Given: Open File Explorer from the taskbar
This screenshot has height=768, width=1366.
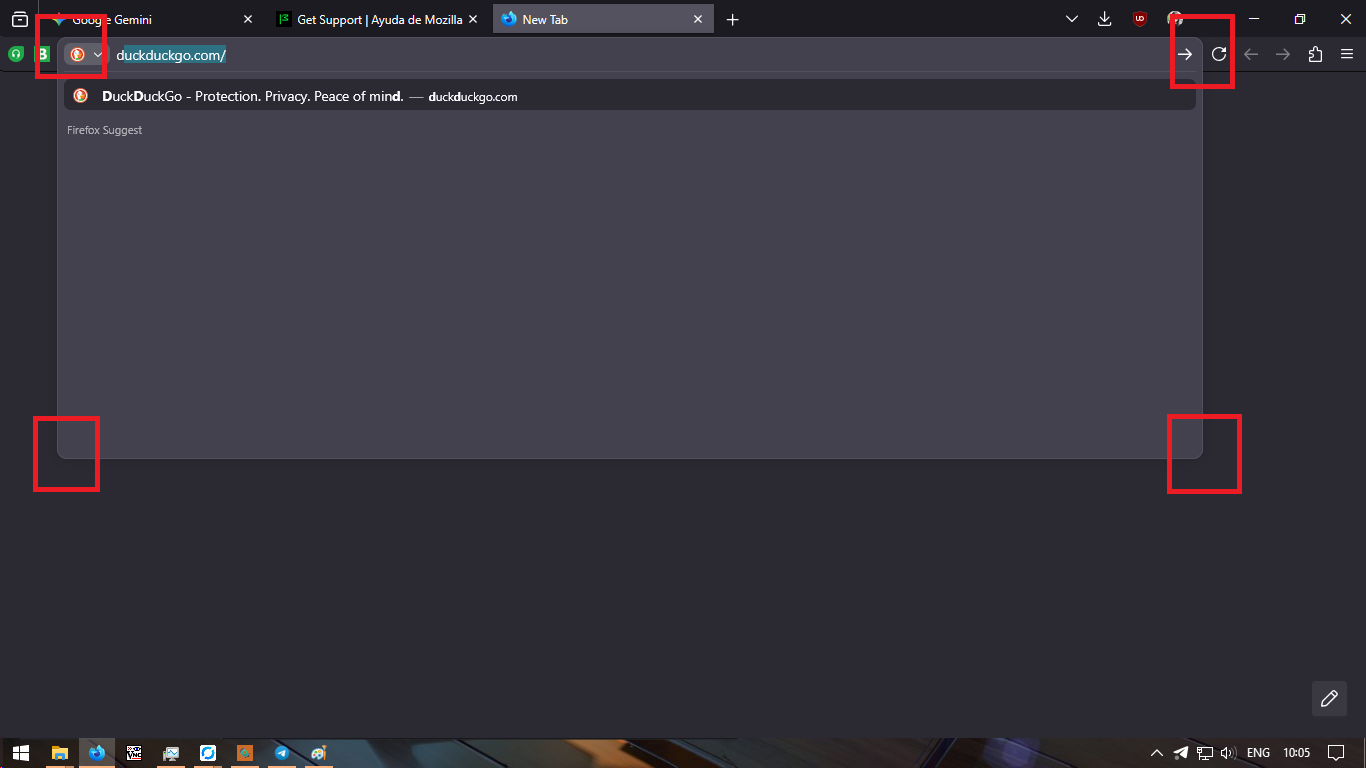Looking at the screenshot, I should pos(60,753).
